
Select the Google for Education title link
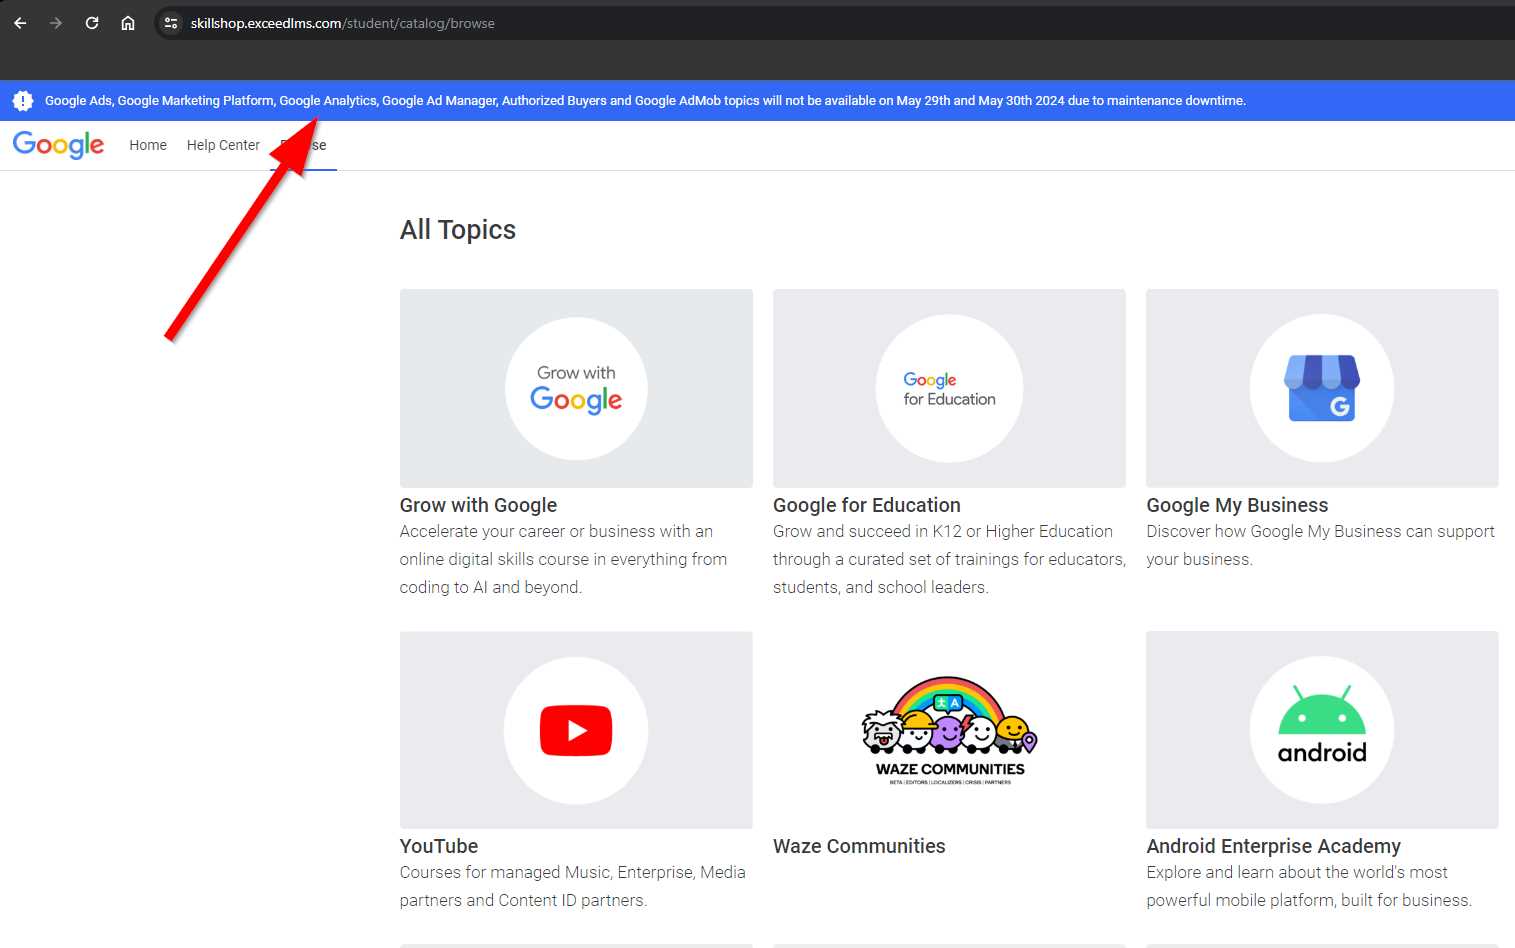click(x=867, y=505)
